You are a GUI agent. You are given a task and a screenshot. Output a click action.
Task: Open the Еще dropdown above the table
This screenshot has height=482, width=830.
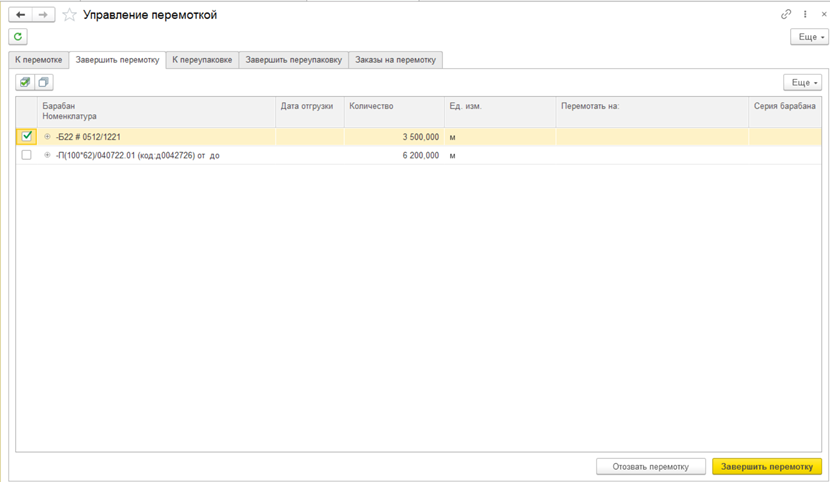(802, 83)
